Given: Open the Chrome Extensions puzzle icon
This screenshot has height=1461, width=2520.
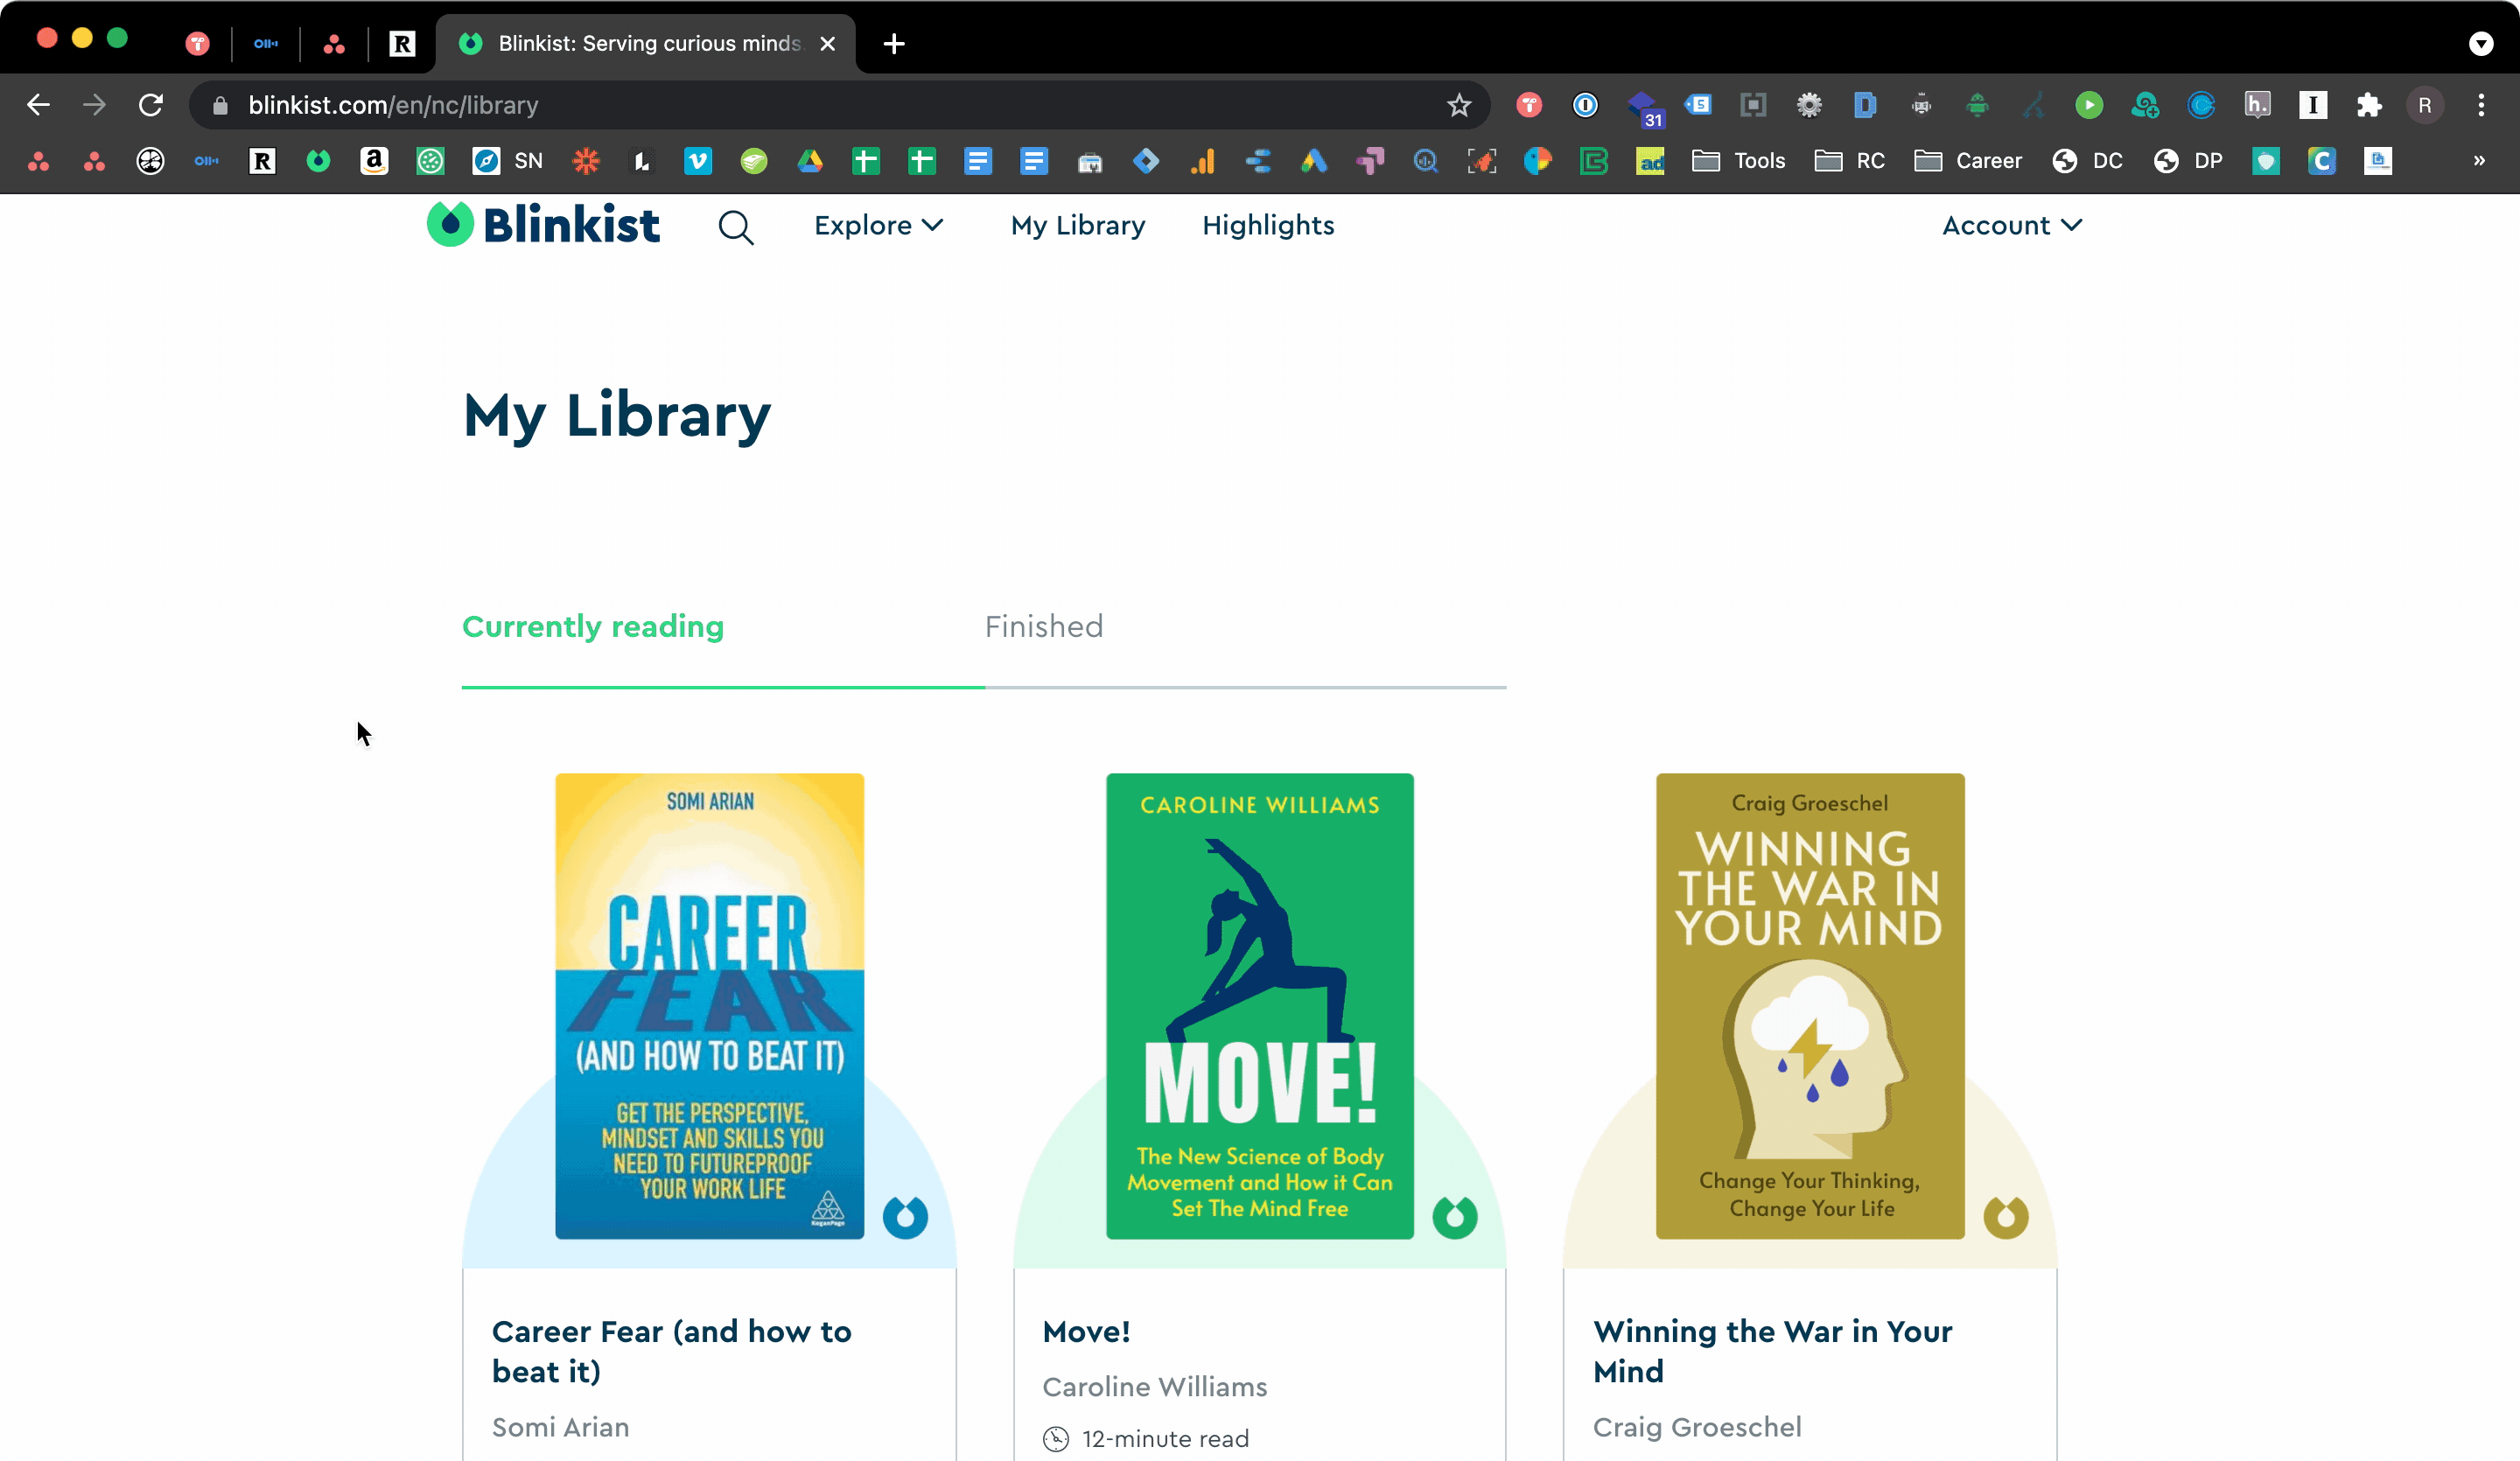Looking at the screenshot, I should (x=2369, y=105).
